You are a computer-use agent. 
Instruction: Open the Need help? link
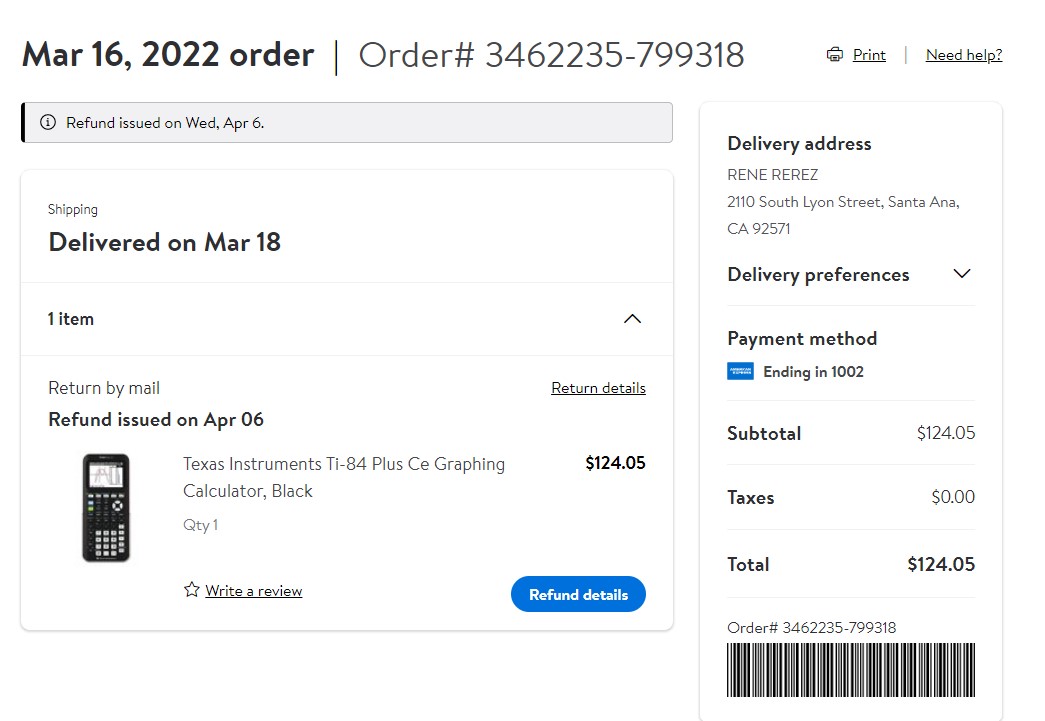[x=964, y=55]
